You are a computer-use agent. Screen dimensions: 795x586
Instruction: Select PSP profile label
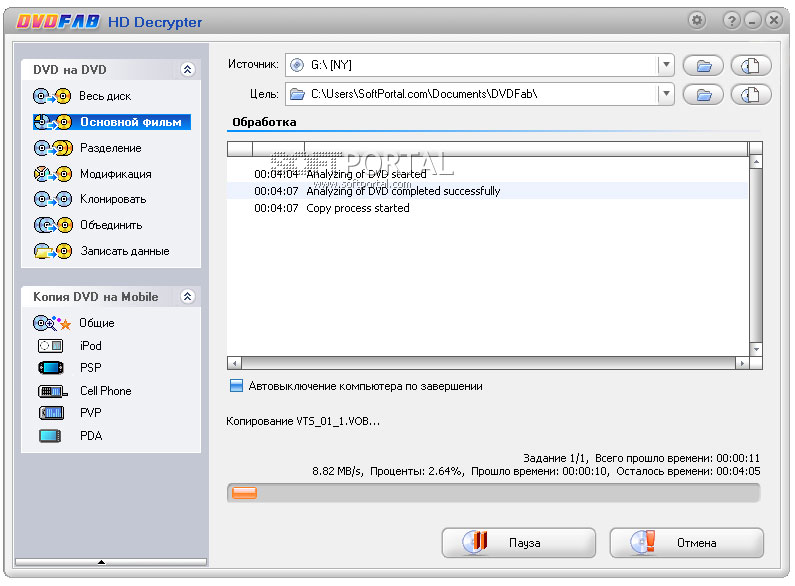[x=91, y=368]
